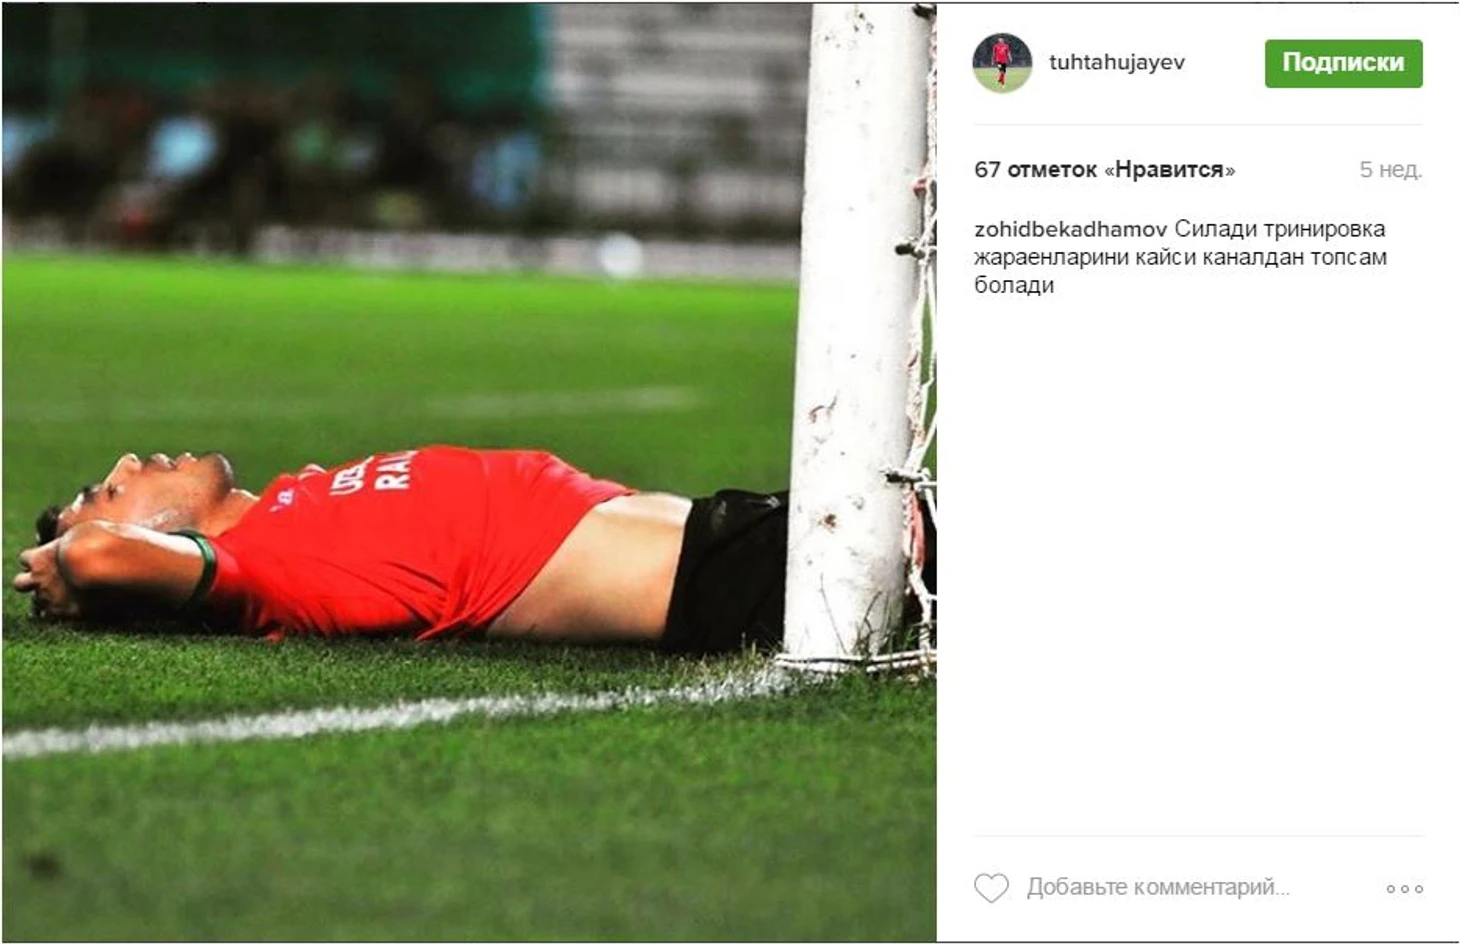Viewport: 1460px width, 944px height.
Task: Open the three-dots more options menu
Action: pos(1404,888)
